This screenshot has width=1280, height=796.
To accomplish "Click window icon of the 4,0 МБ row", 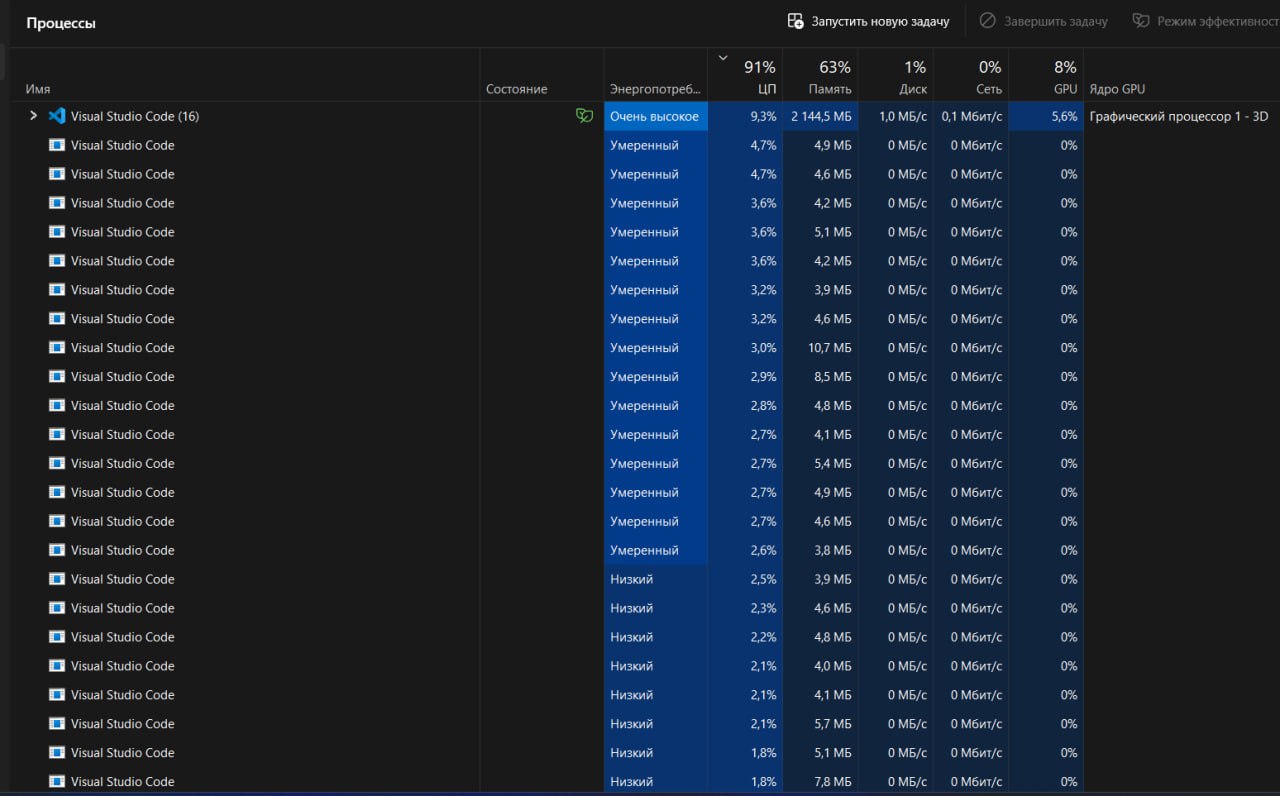I will 57,666.
